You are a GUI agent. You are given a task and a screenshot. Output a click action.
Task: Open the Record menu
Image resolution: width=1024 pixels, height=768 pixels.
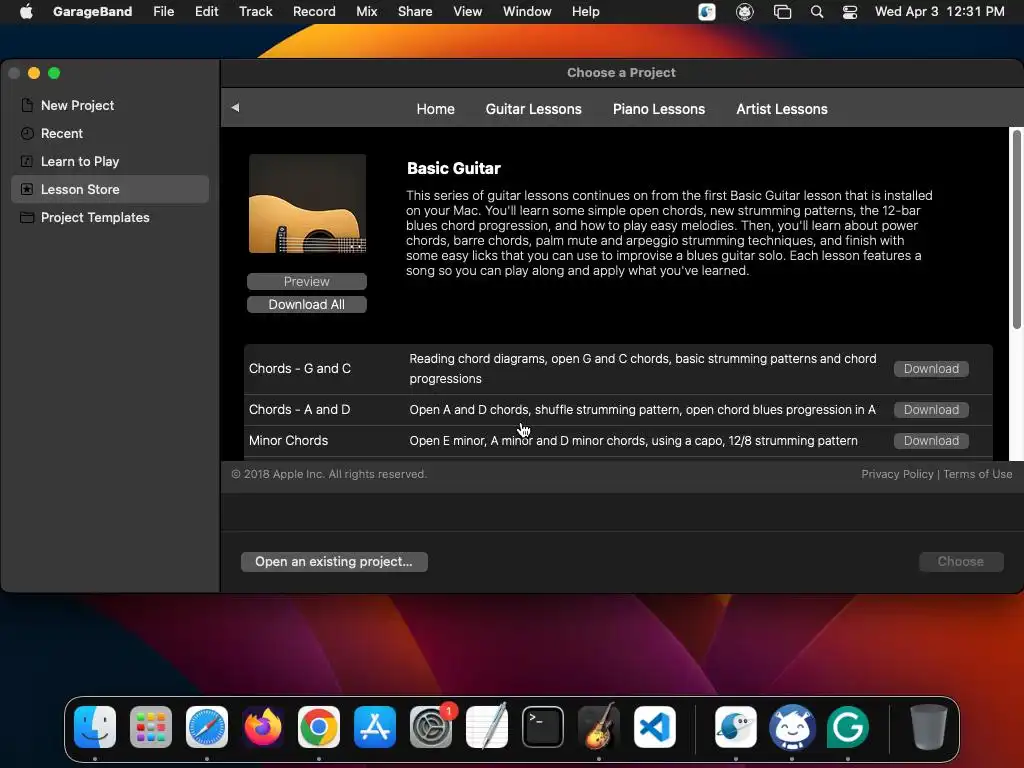314,12
